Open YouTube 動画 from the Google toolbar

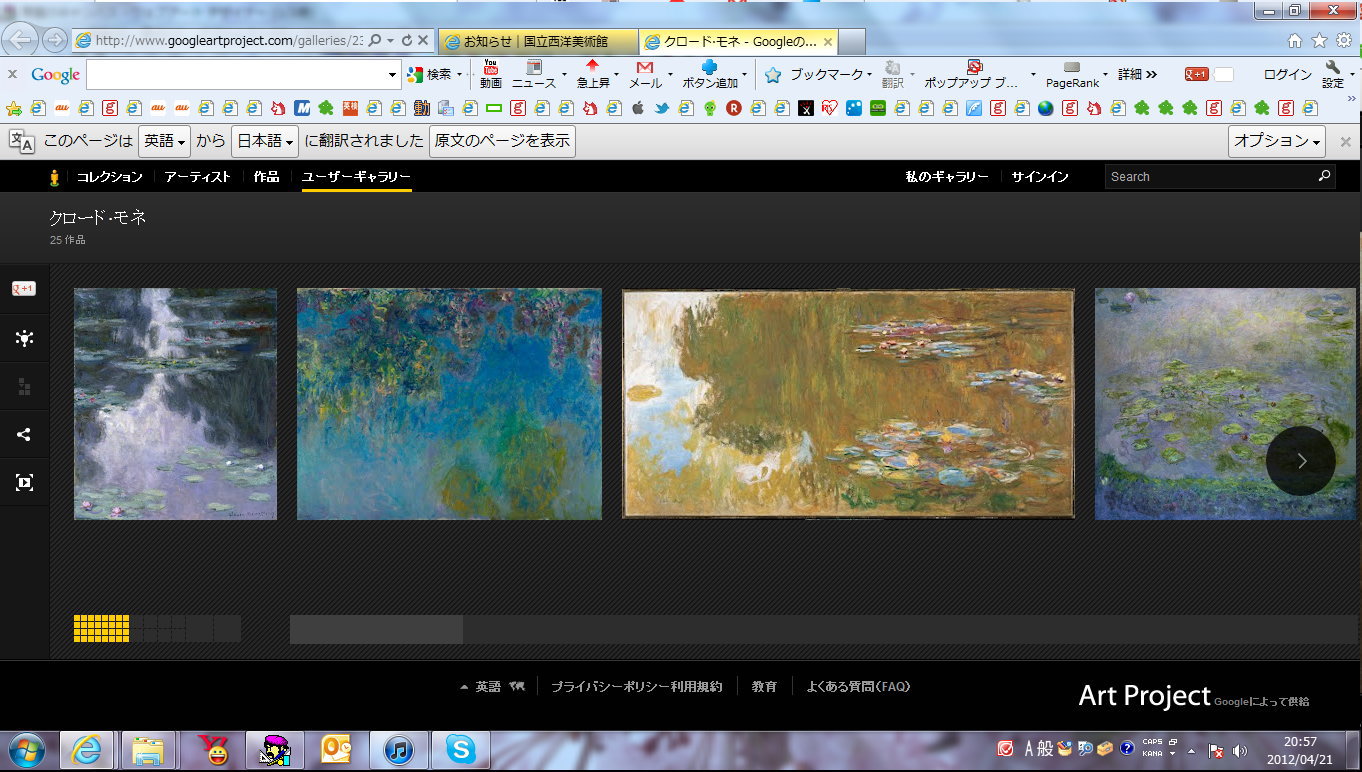click(491, 74)
